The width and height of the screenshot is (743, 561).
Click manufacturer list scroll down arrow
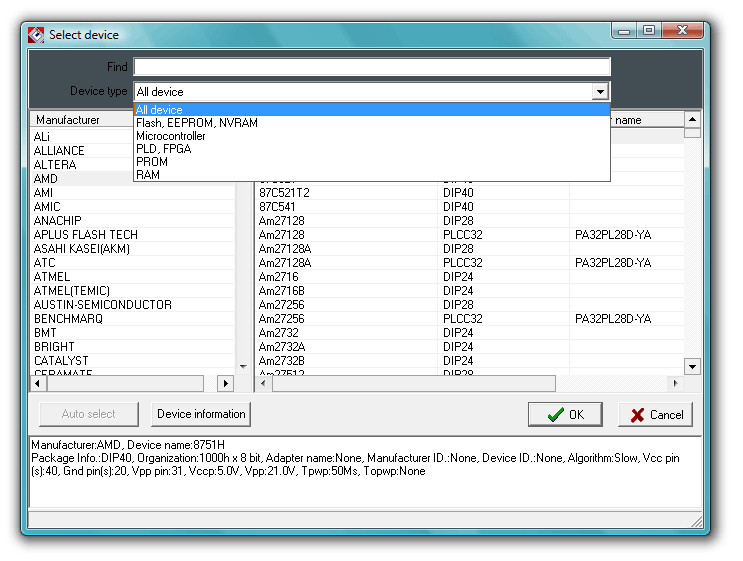coord(243,366)
